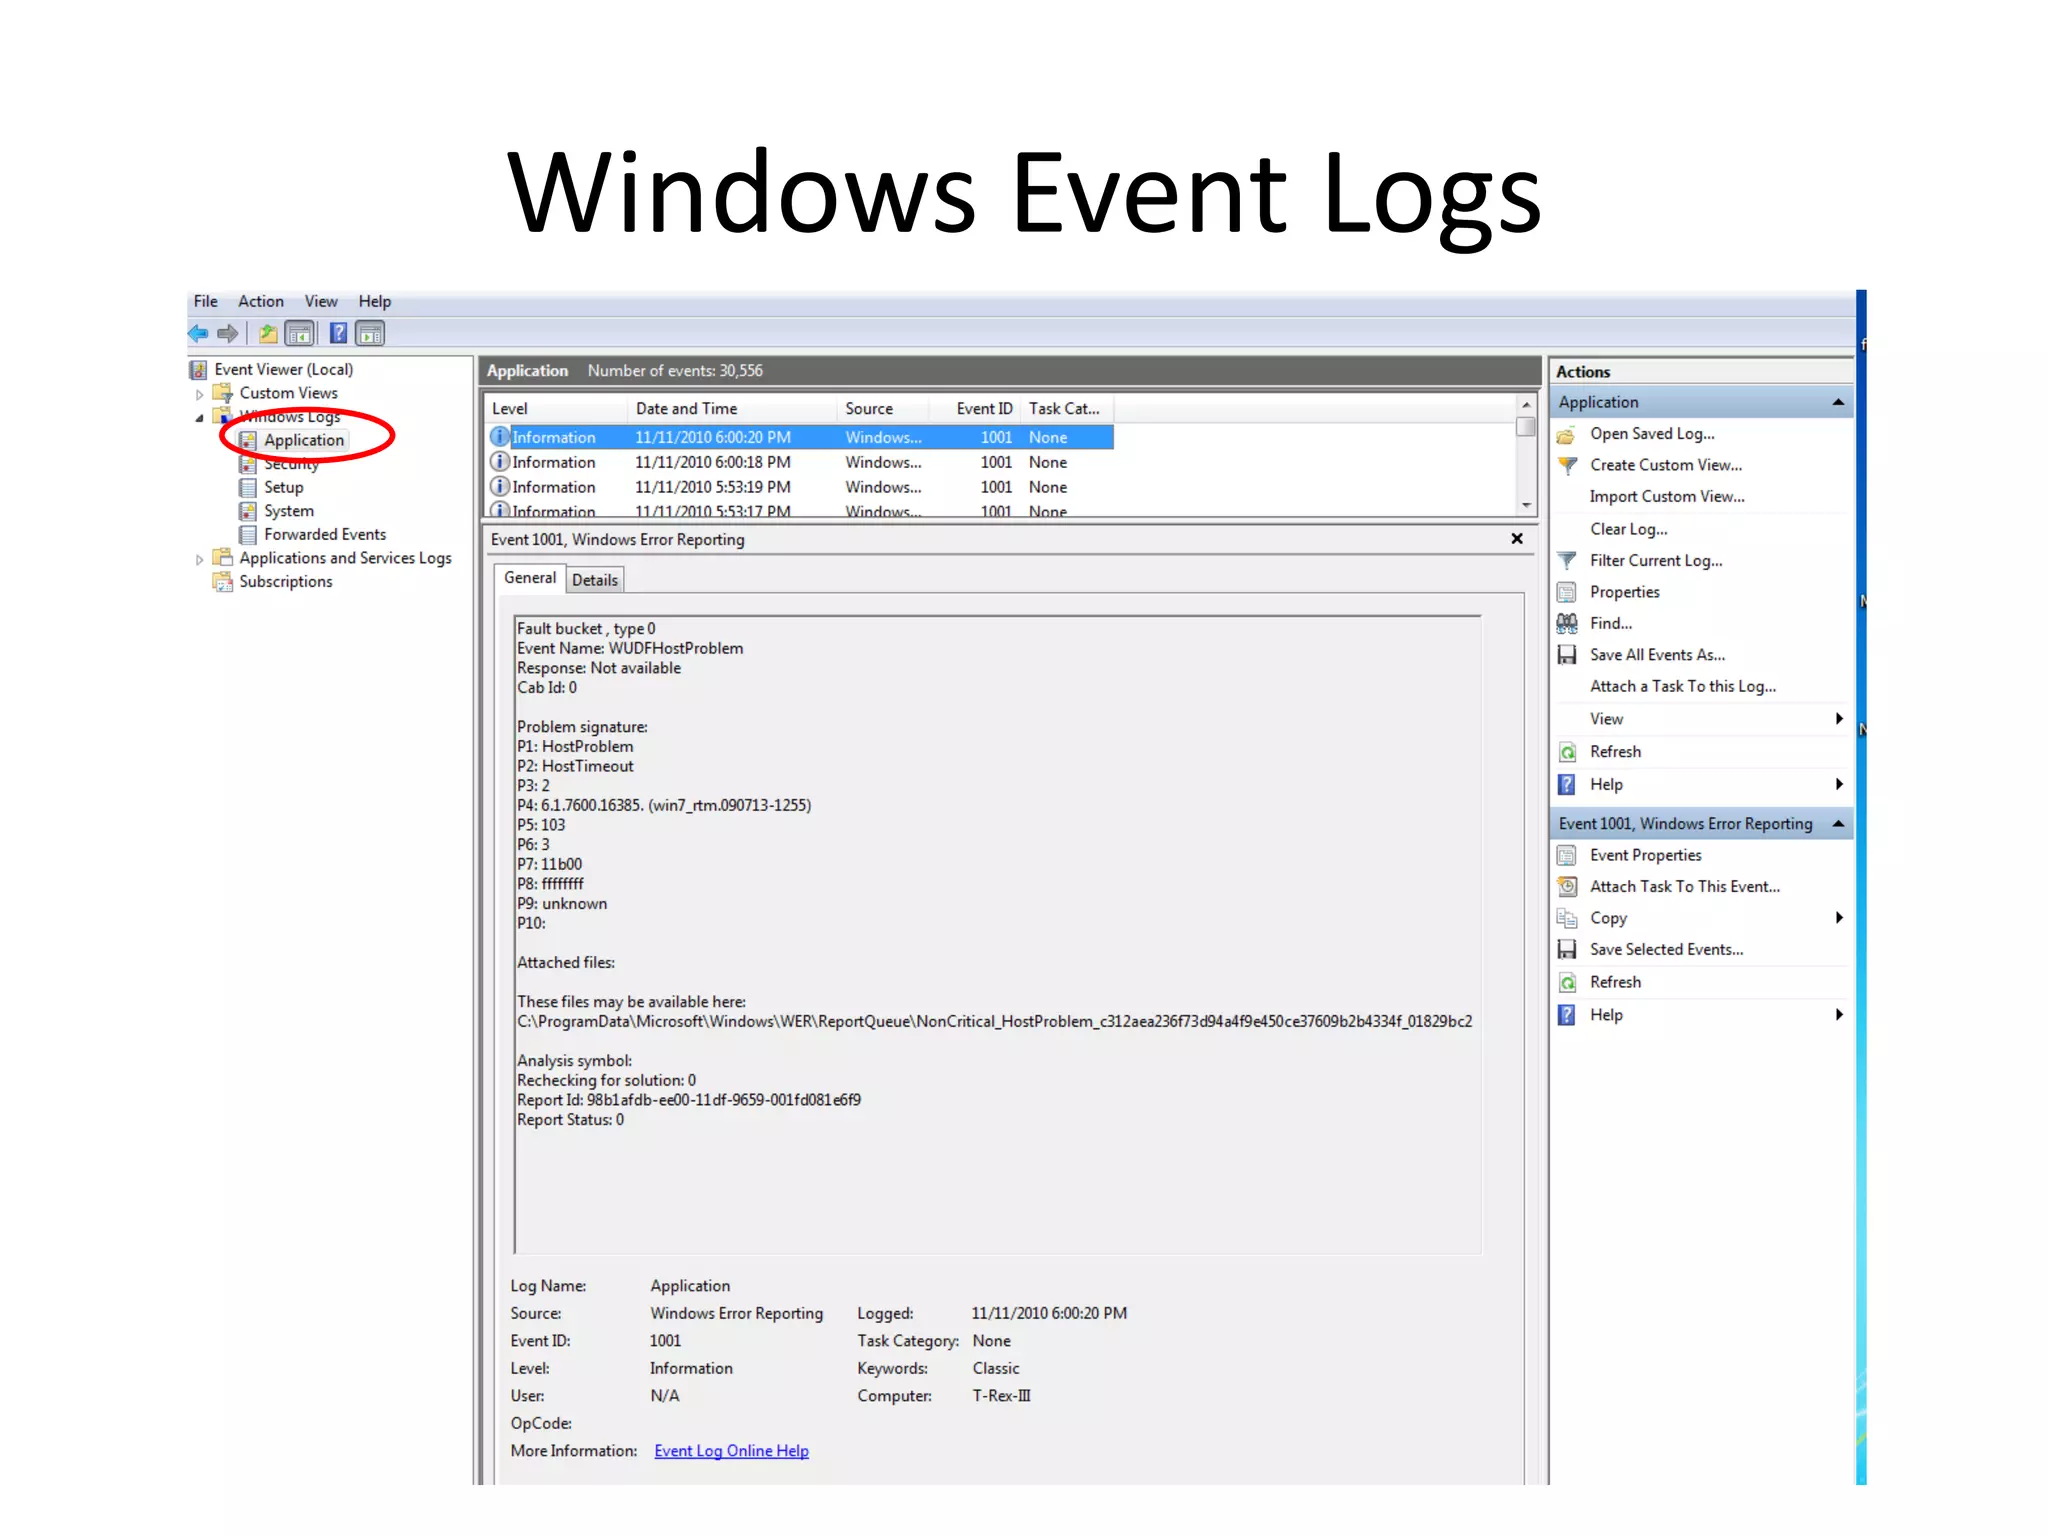Open the Copy submenu arrow
This screenshot has height=1536, width=2048.
click(1839, 918)
